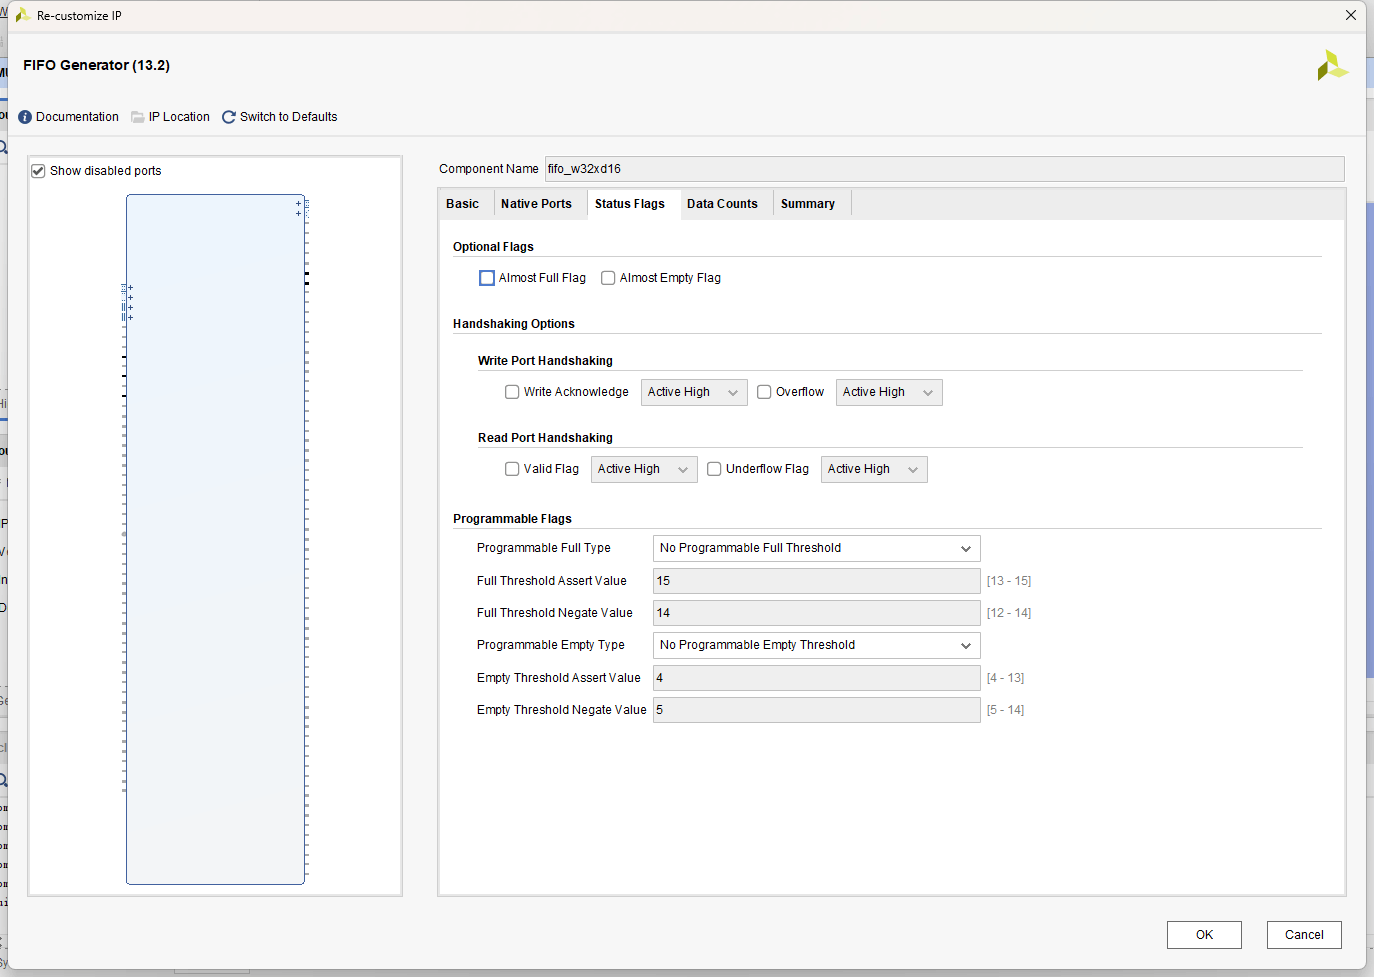This screenshot has width=1374, height=977.
Task: Click the Documentation info icon
Action: pos(25,117)
